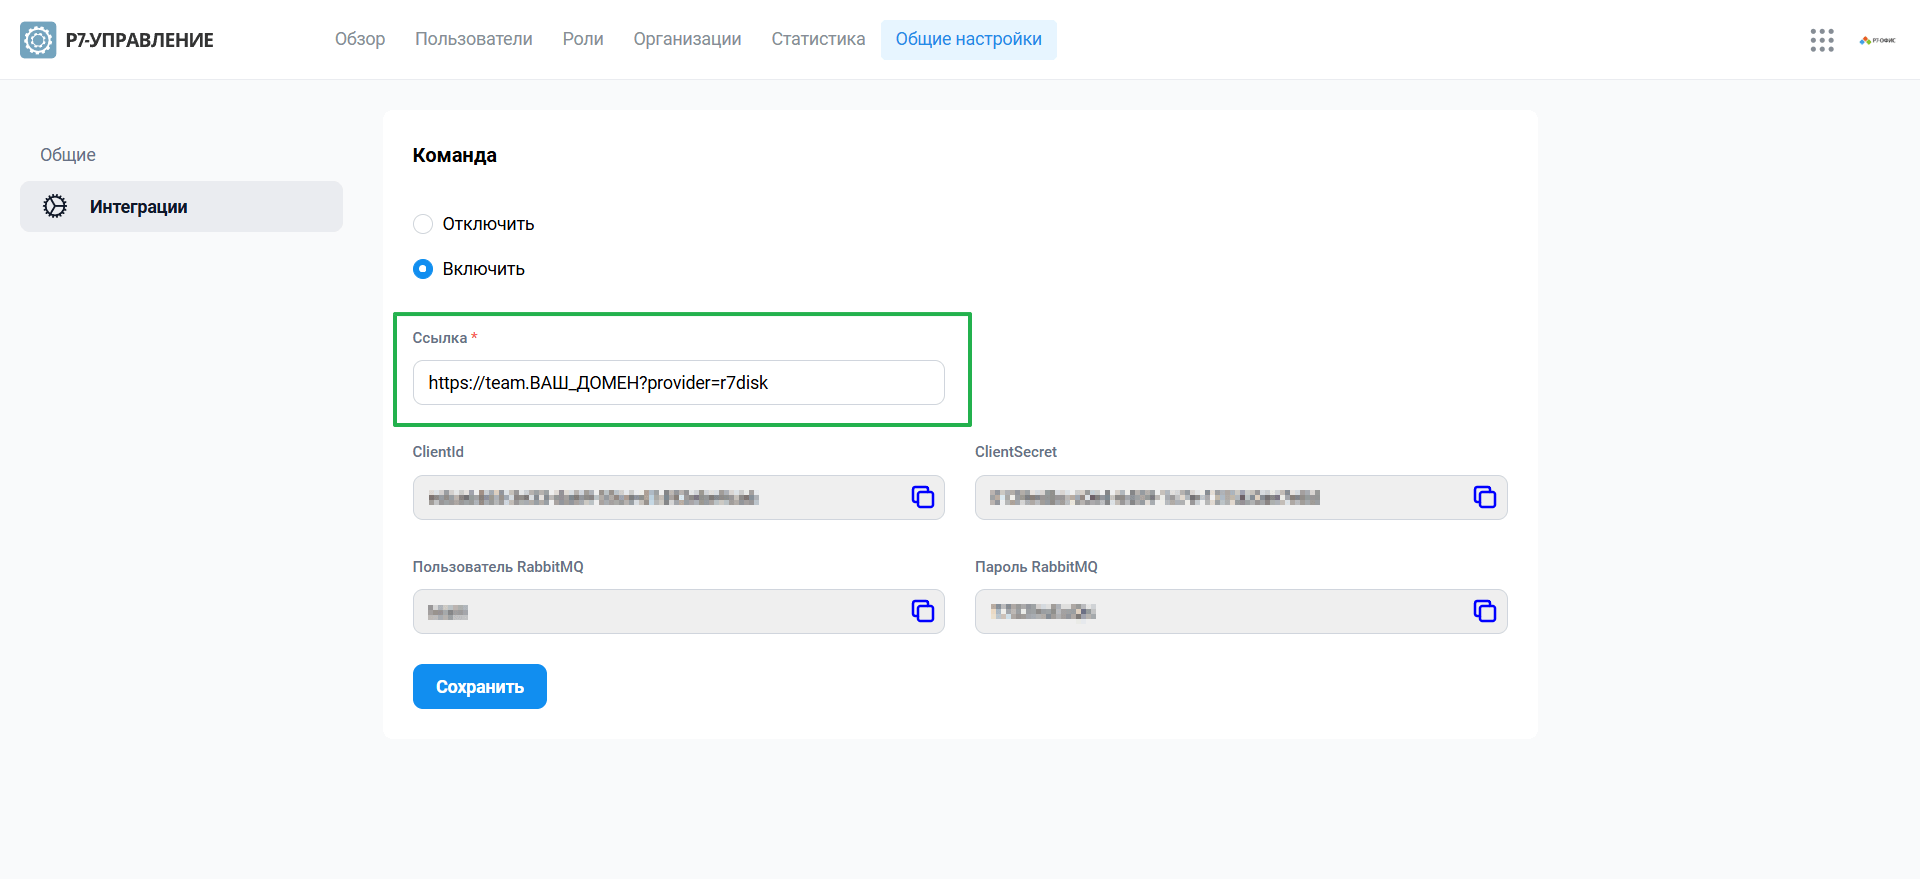
Task: Click the Р7-Управление gear logo icon
Action: (38, 40)
